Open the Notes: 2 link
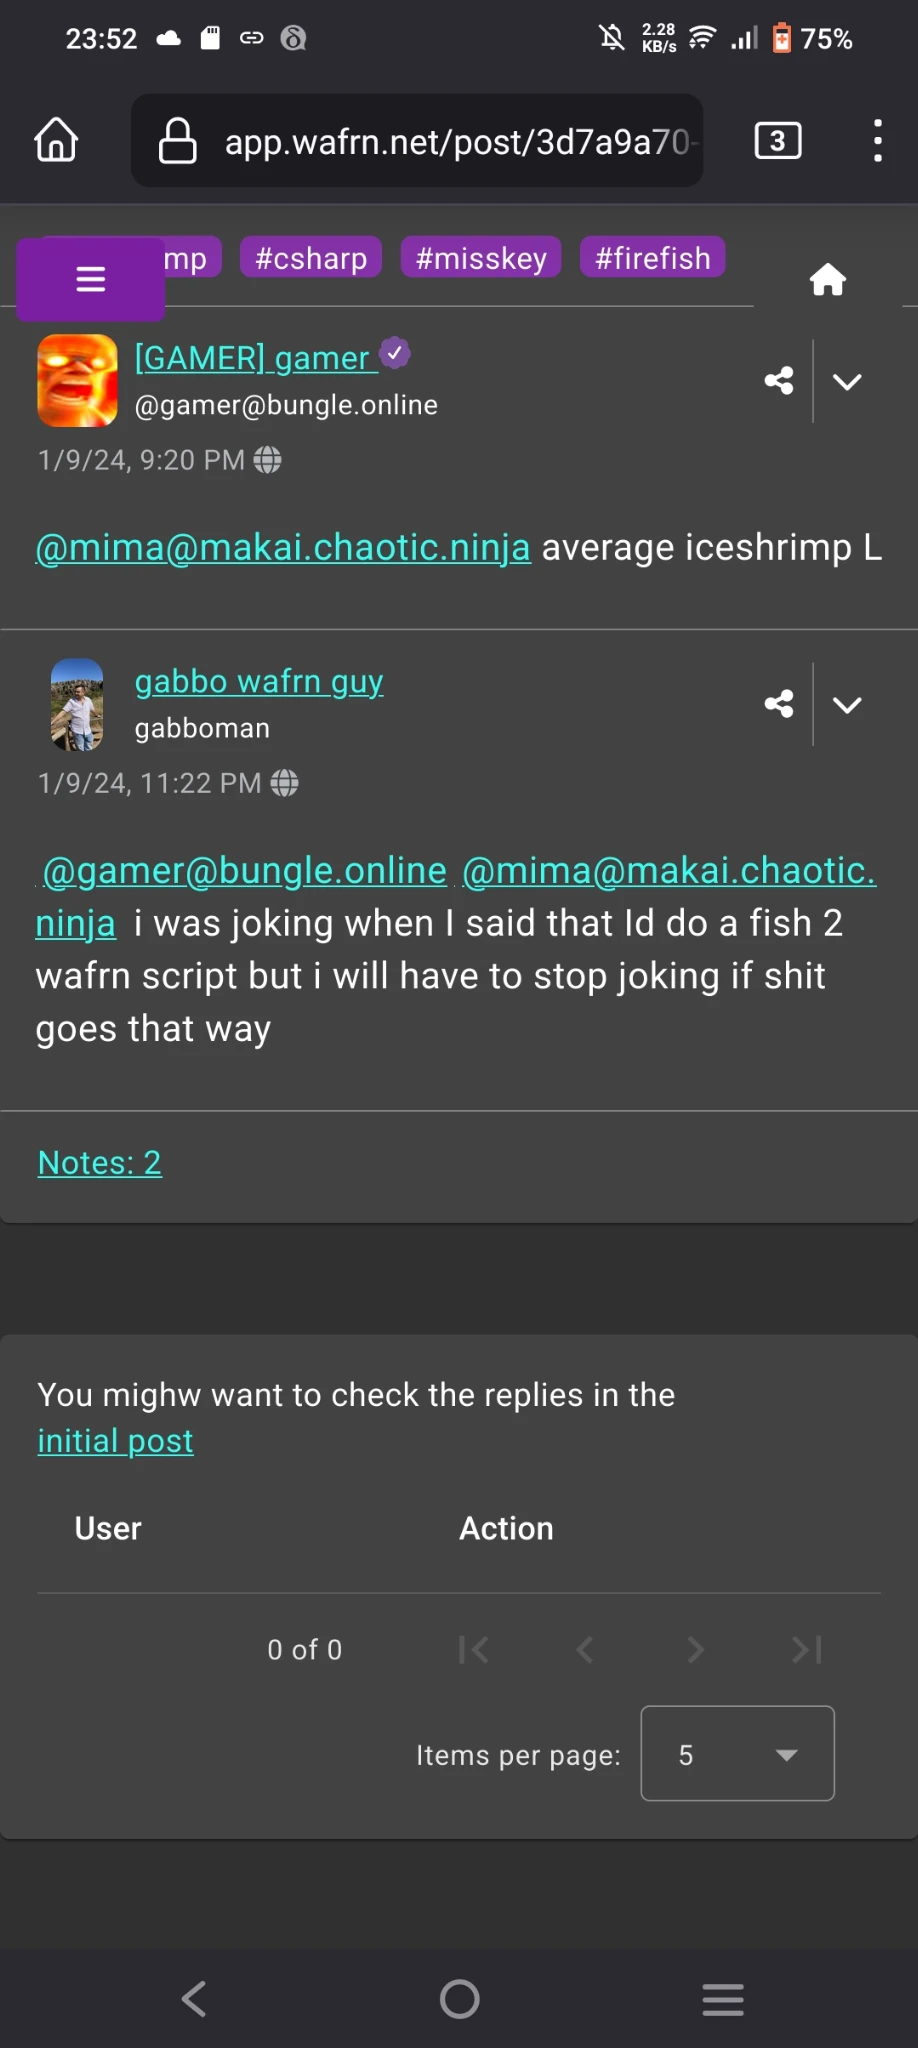Screen dimensions: 918x2048 click(99, 1162)
